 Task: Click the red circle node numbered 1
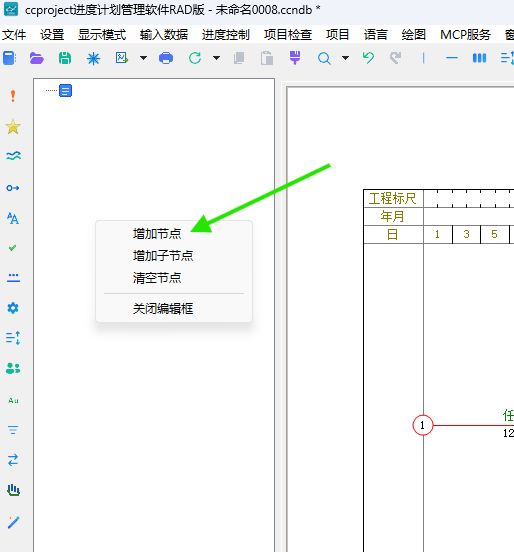422,425
